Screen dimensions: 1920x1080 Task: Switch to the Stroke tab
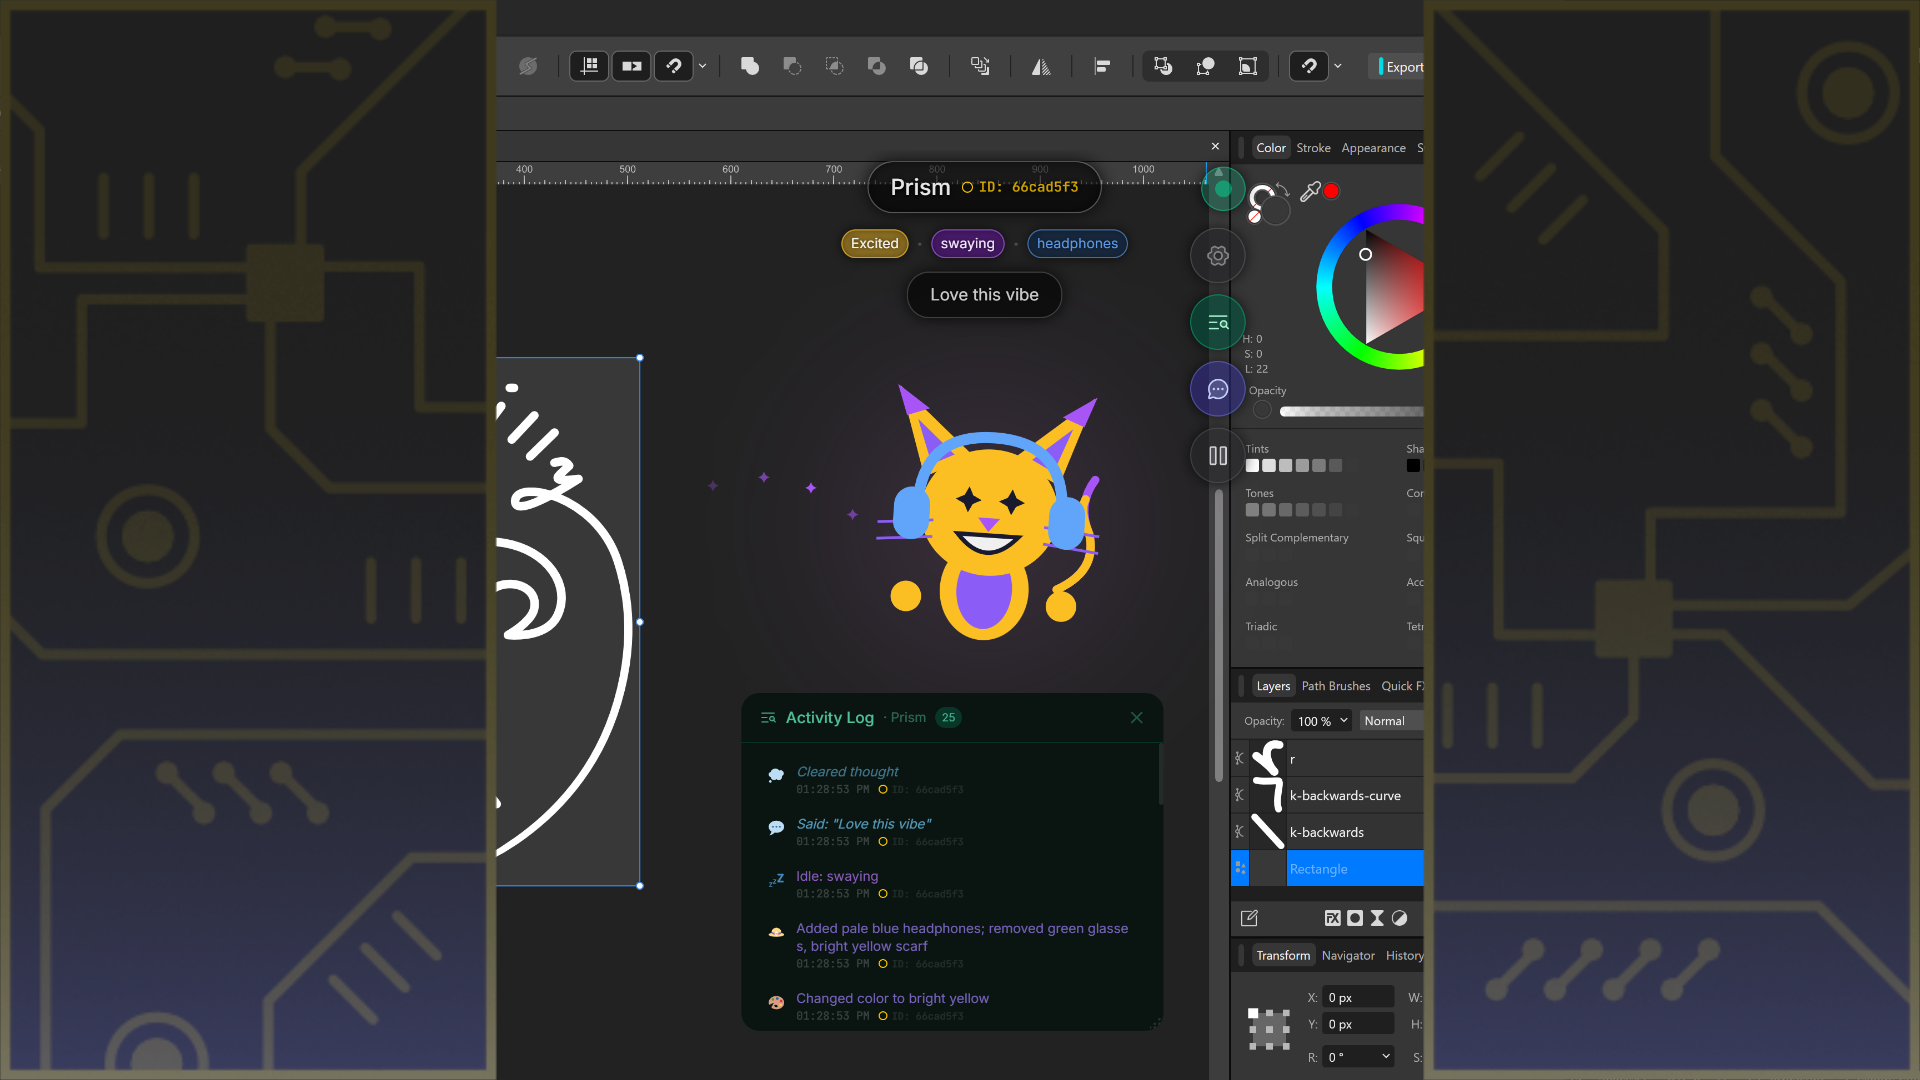[x=1313, y=148]
